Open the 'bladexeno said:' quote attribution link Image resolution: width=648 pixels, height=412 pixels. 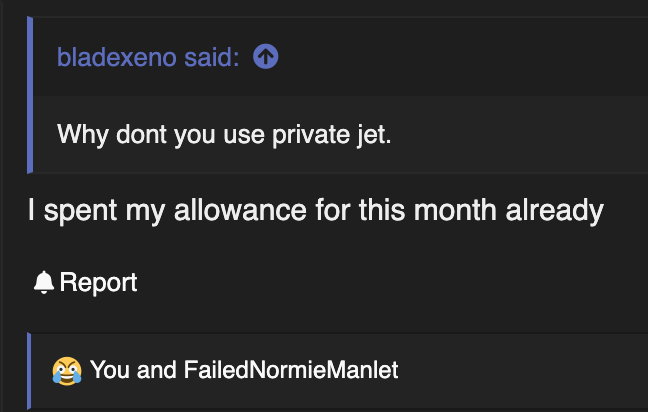coord(148,57)
